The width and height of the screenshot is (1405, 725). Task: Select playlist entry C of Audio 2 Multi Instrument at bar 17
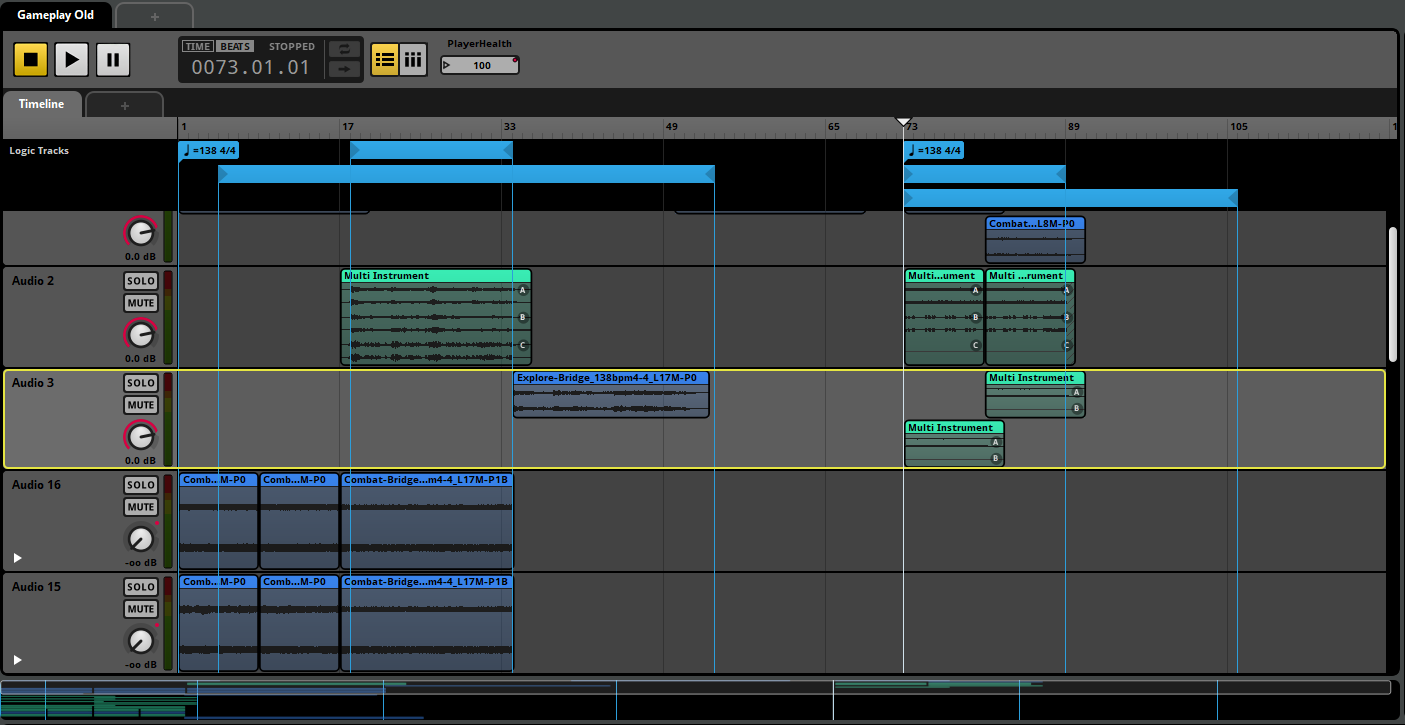[522, 345]
